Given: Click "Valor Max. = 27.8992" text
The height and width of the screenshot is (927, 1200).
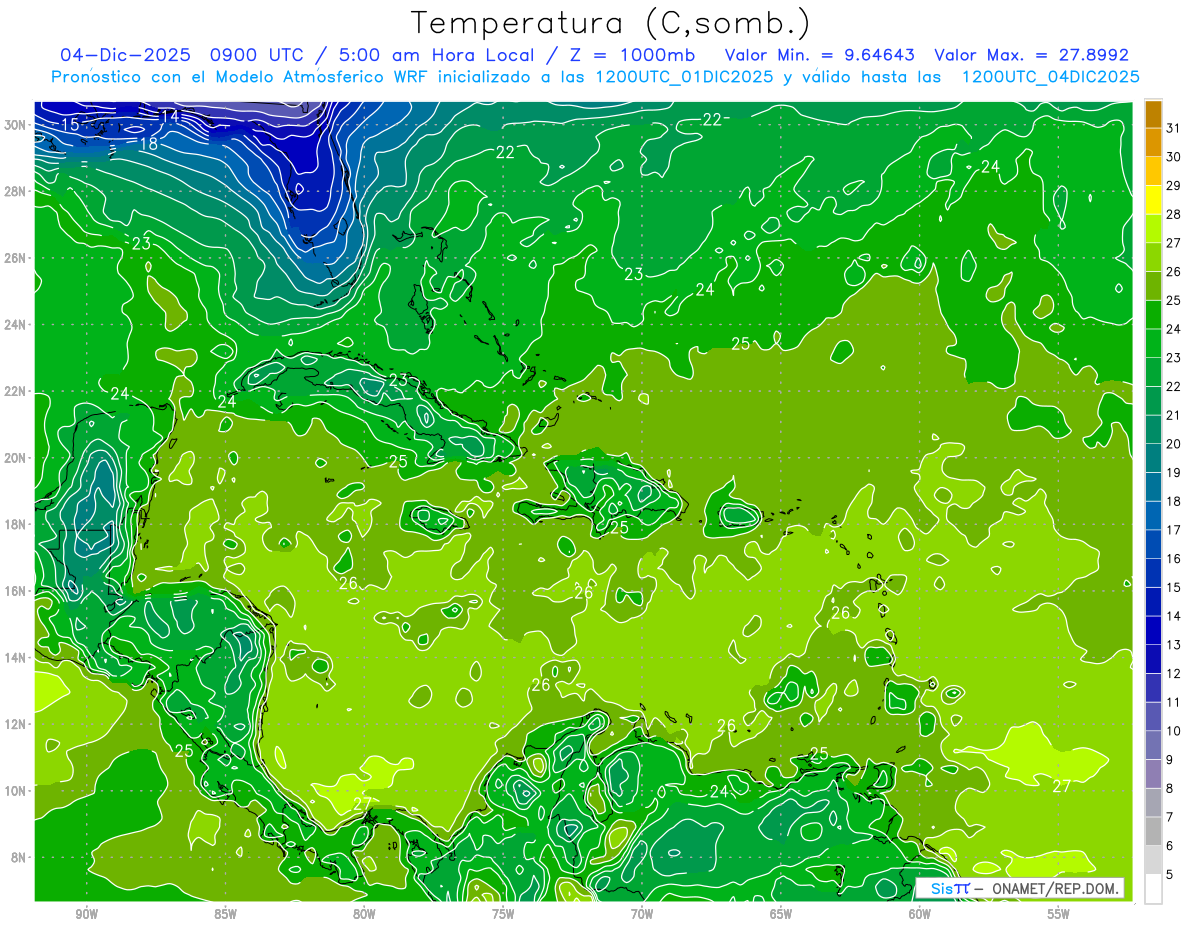Looking at the screenshot, I should 1032,55.
